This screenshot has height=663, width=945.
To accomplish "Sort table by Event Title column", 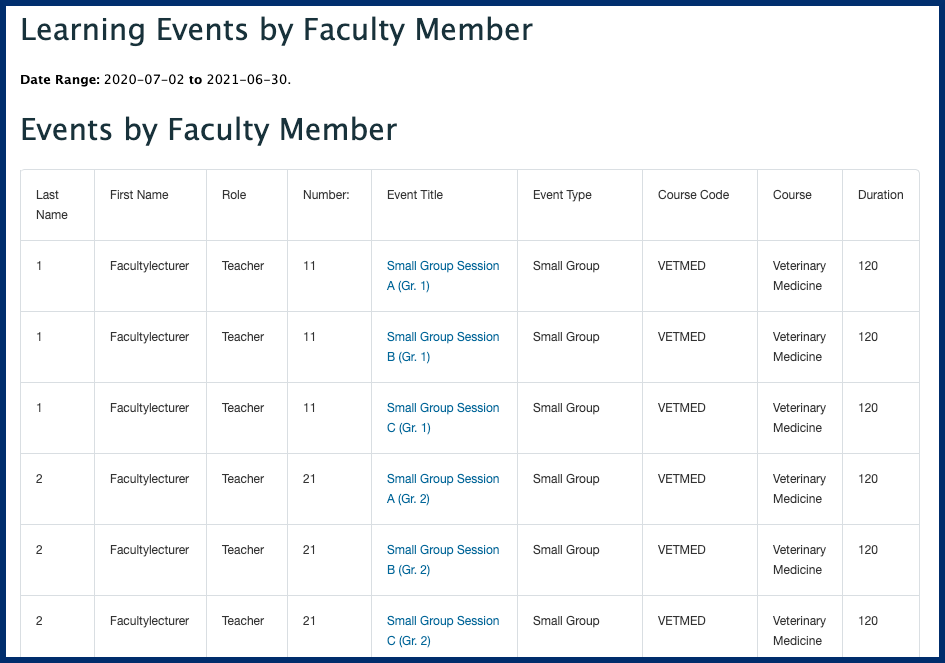I will coord(415,195).
